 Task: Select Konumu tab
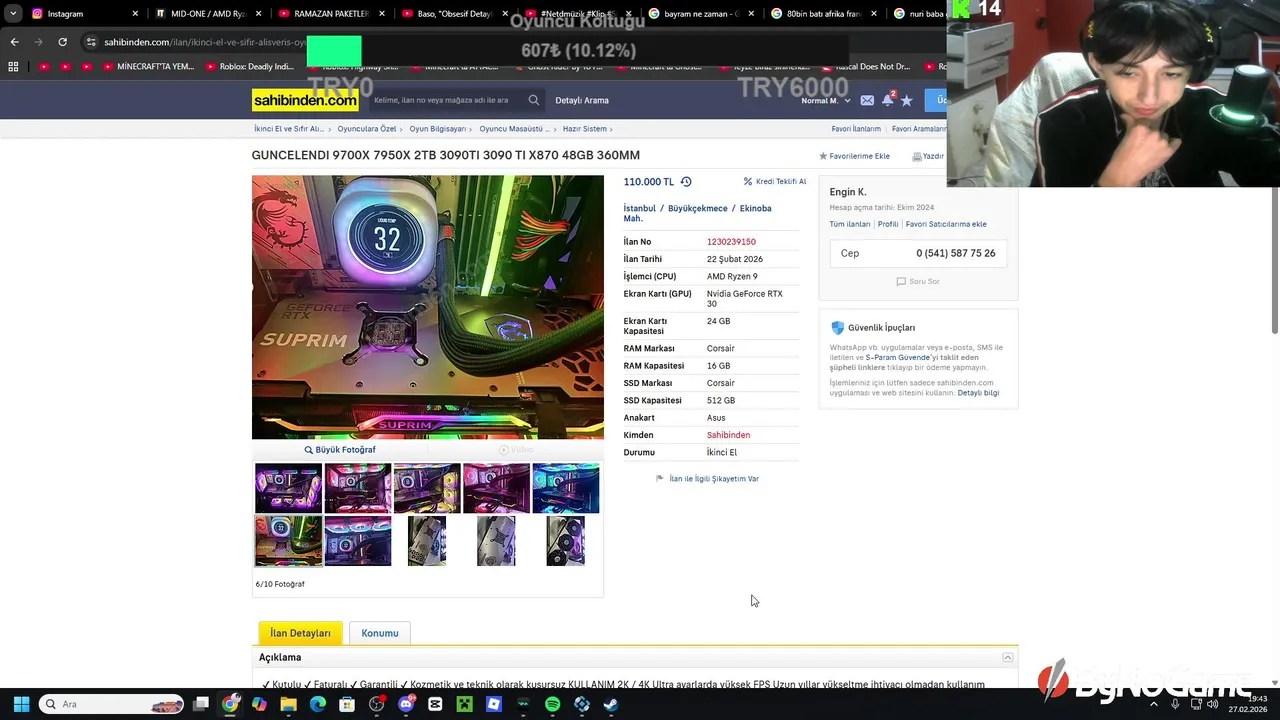(x=380, y=633)
